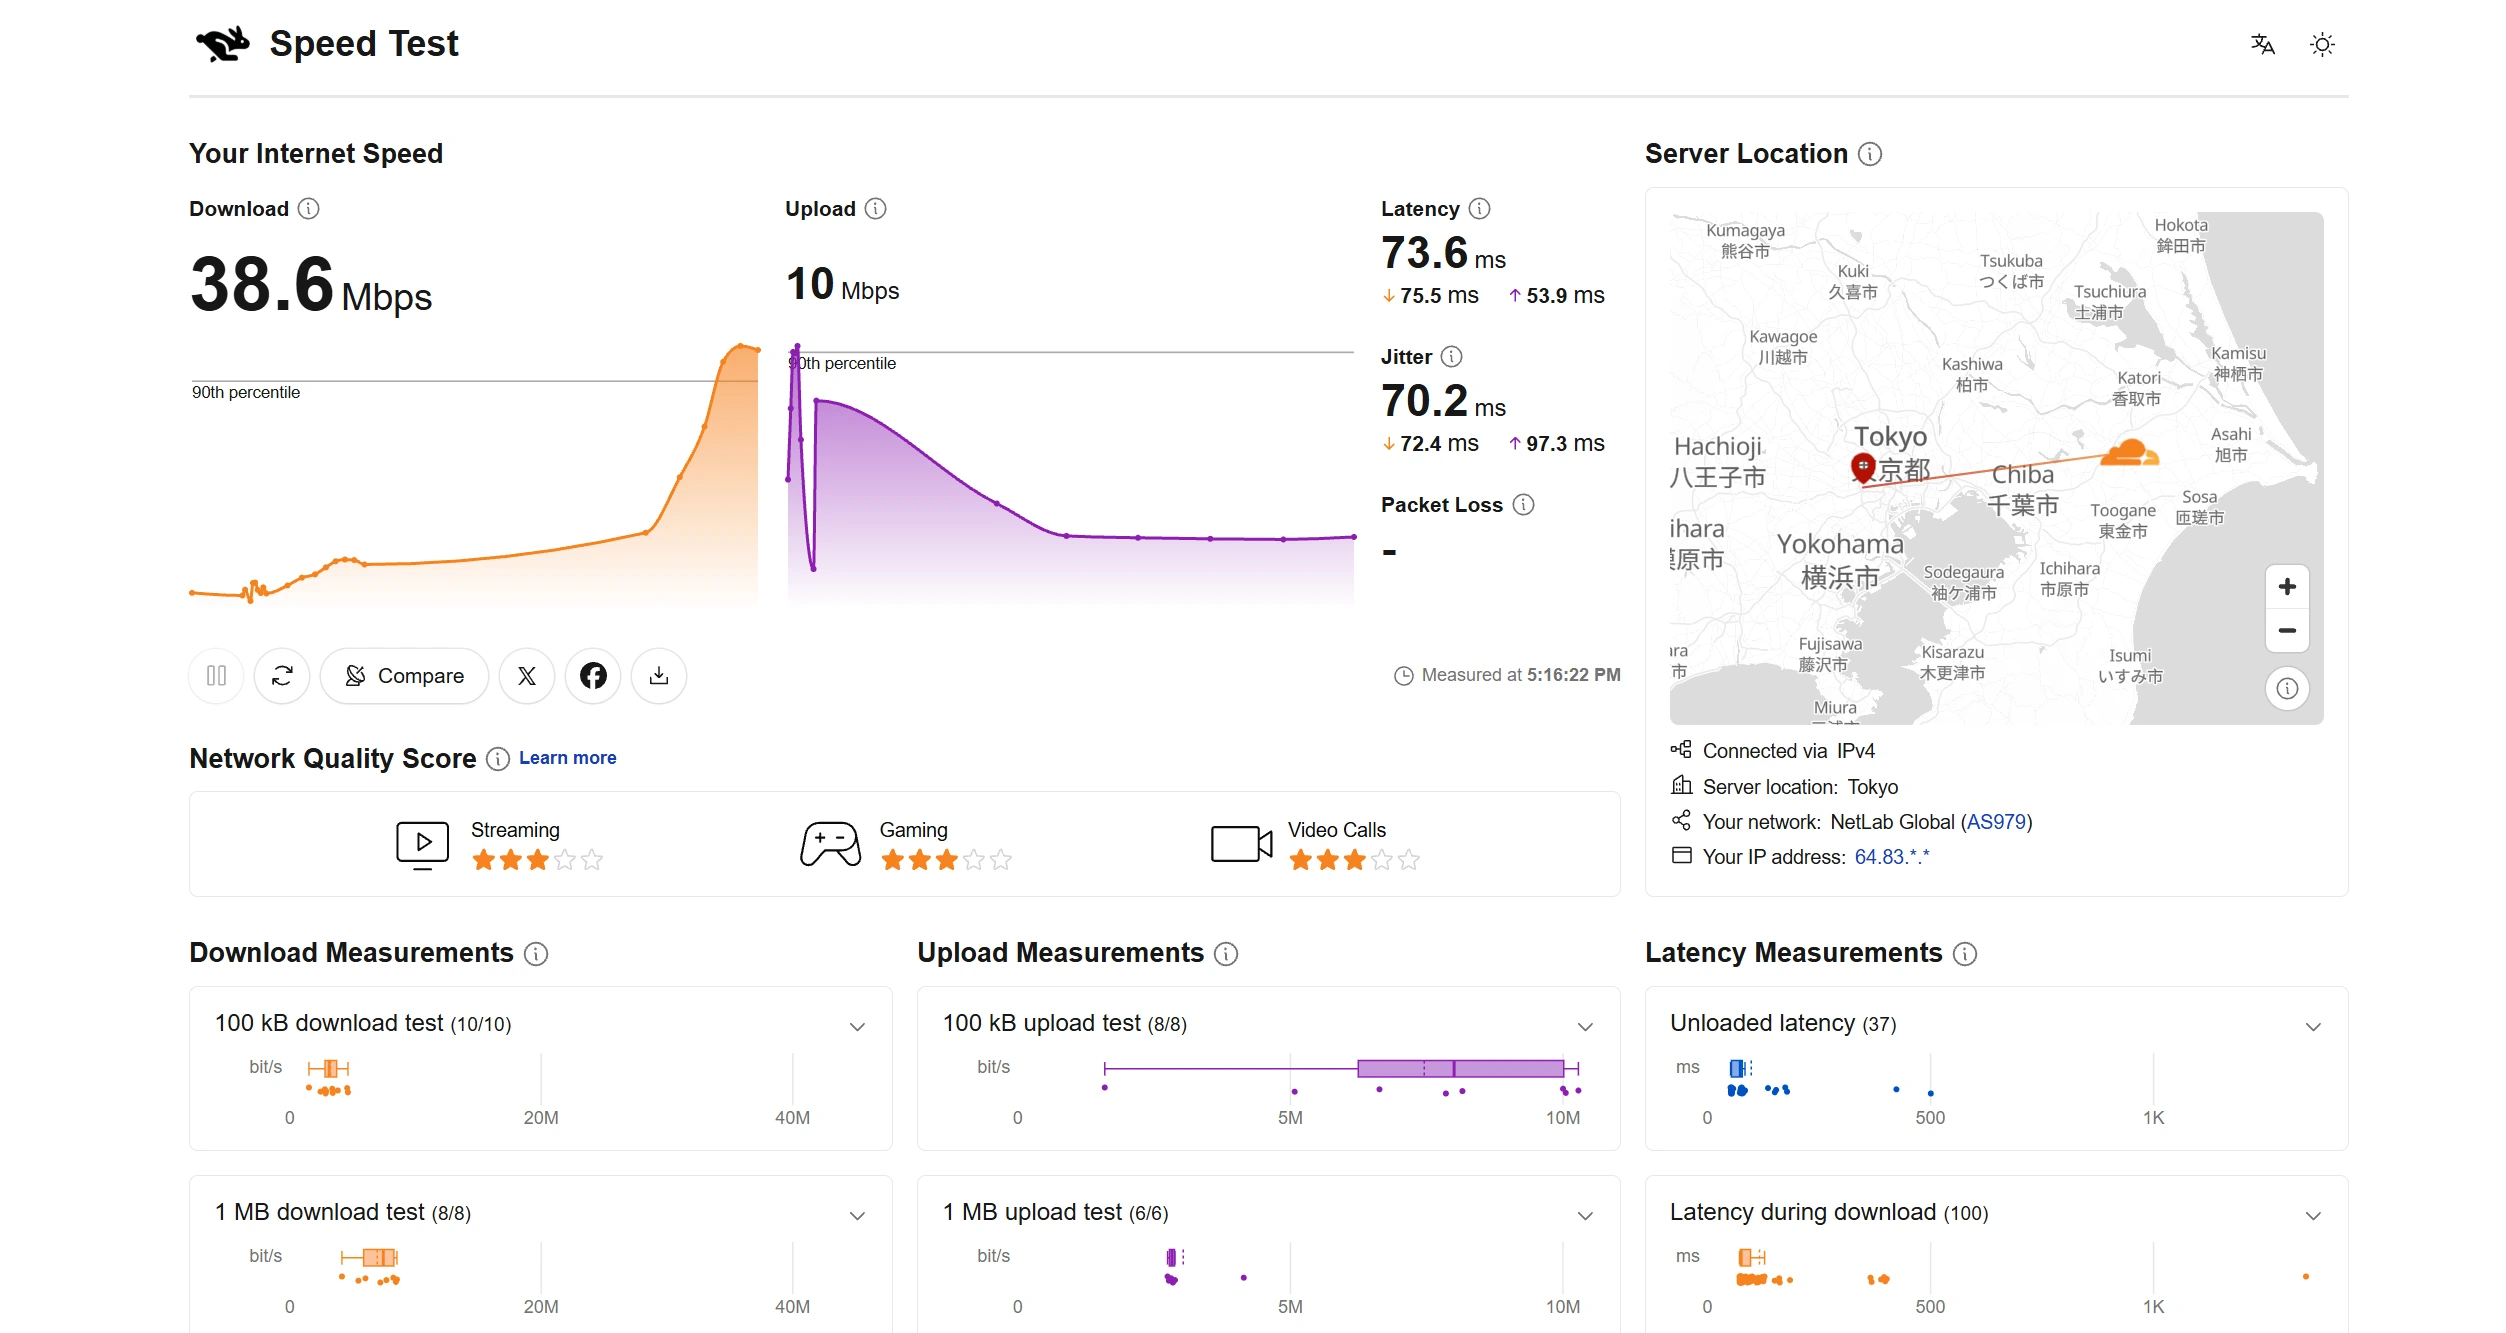The height and width of the screenshot is (1333, 2506).
Task: Click the Tokyo red location pin
Action: pyautogui.click(x=1863, y=467)
